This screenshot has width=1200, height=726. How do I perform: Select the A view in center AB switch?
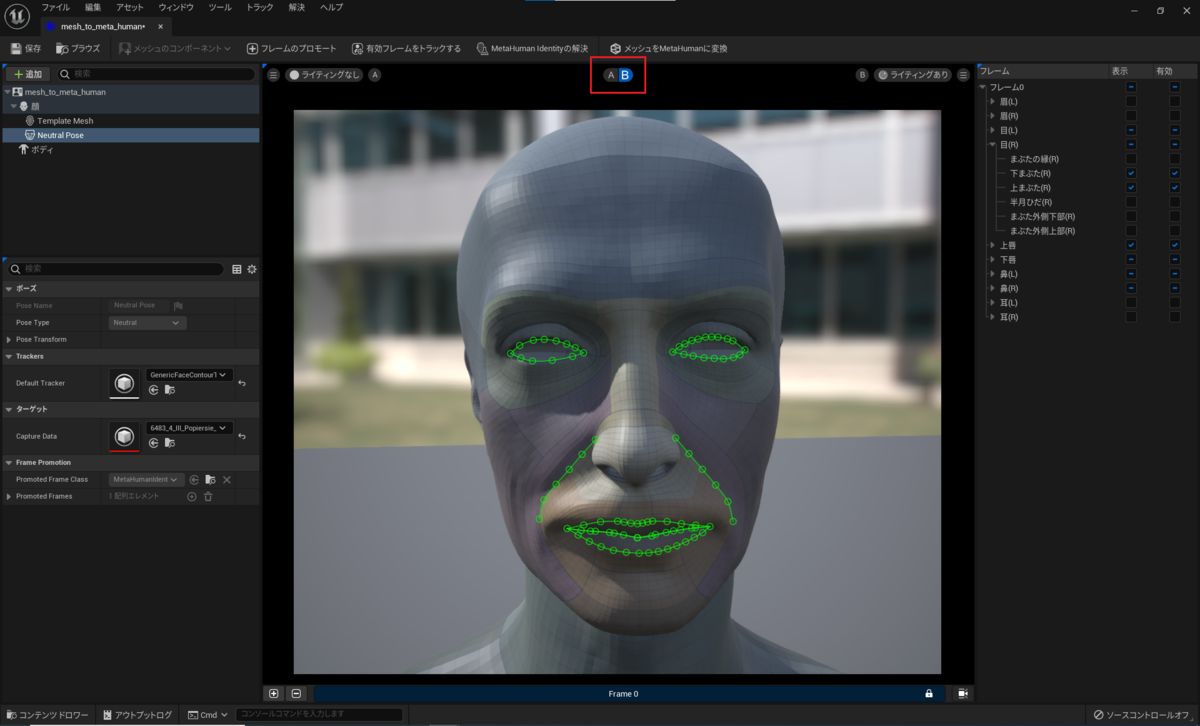pyautogui.click(x=610, y=75)
